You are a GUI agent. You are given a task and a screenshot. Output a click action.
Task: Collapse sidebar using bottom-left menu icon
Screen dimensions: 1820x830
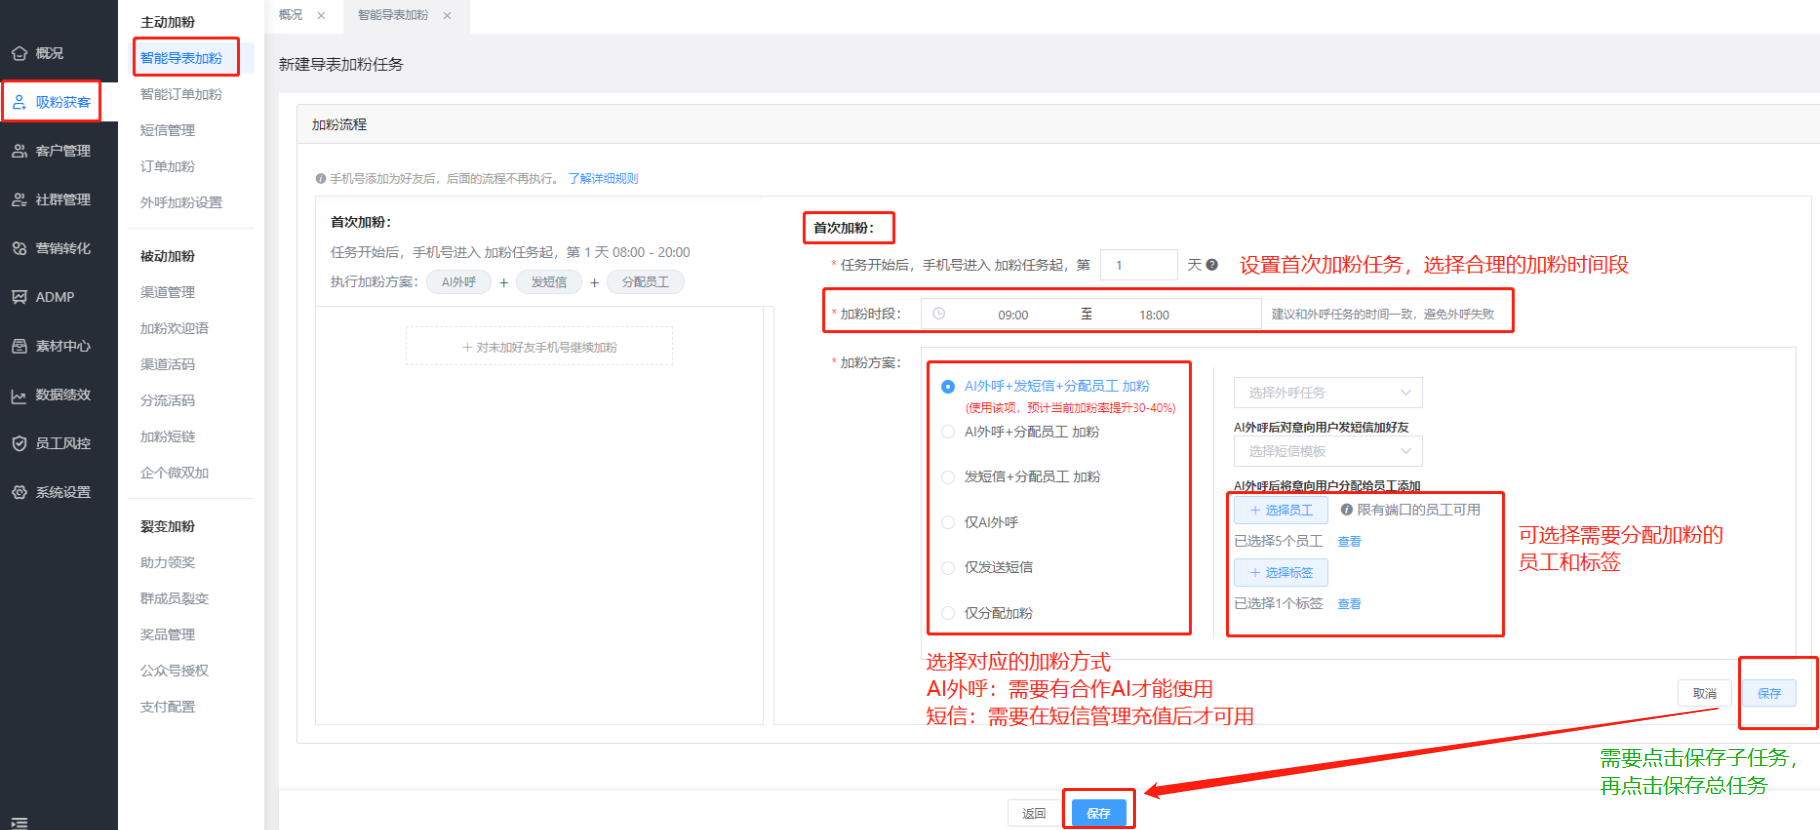[19, 822]
